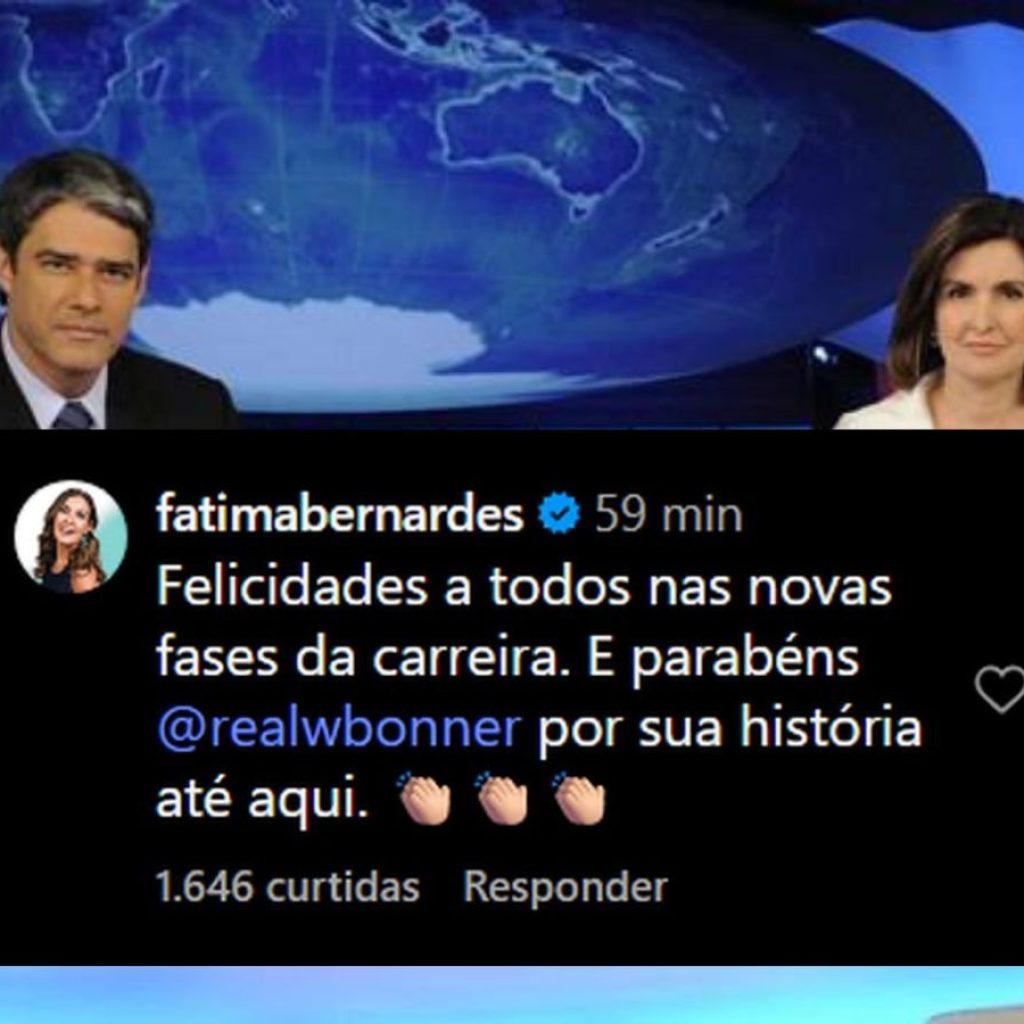Open the fatimabernardes username link

340,514
